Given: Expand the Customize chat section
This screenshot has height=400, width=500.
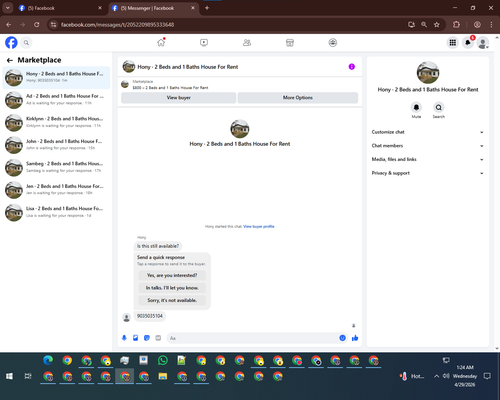Looking at the screenshot, I should coord(428,132).
